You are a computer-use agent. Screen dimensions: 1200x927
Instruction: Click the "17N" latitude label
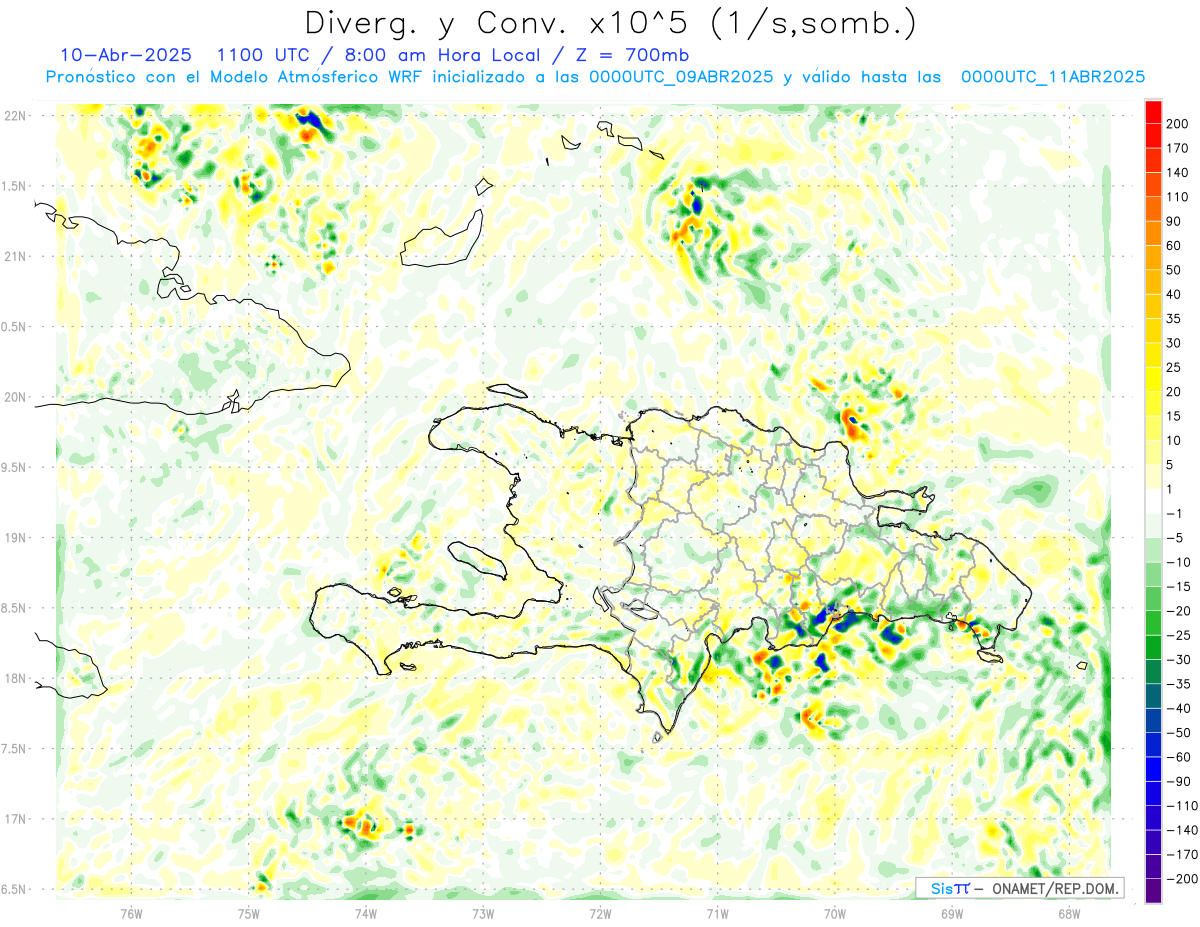(x=15, y=819)
